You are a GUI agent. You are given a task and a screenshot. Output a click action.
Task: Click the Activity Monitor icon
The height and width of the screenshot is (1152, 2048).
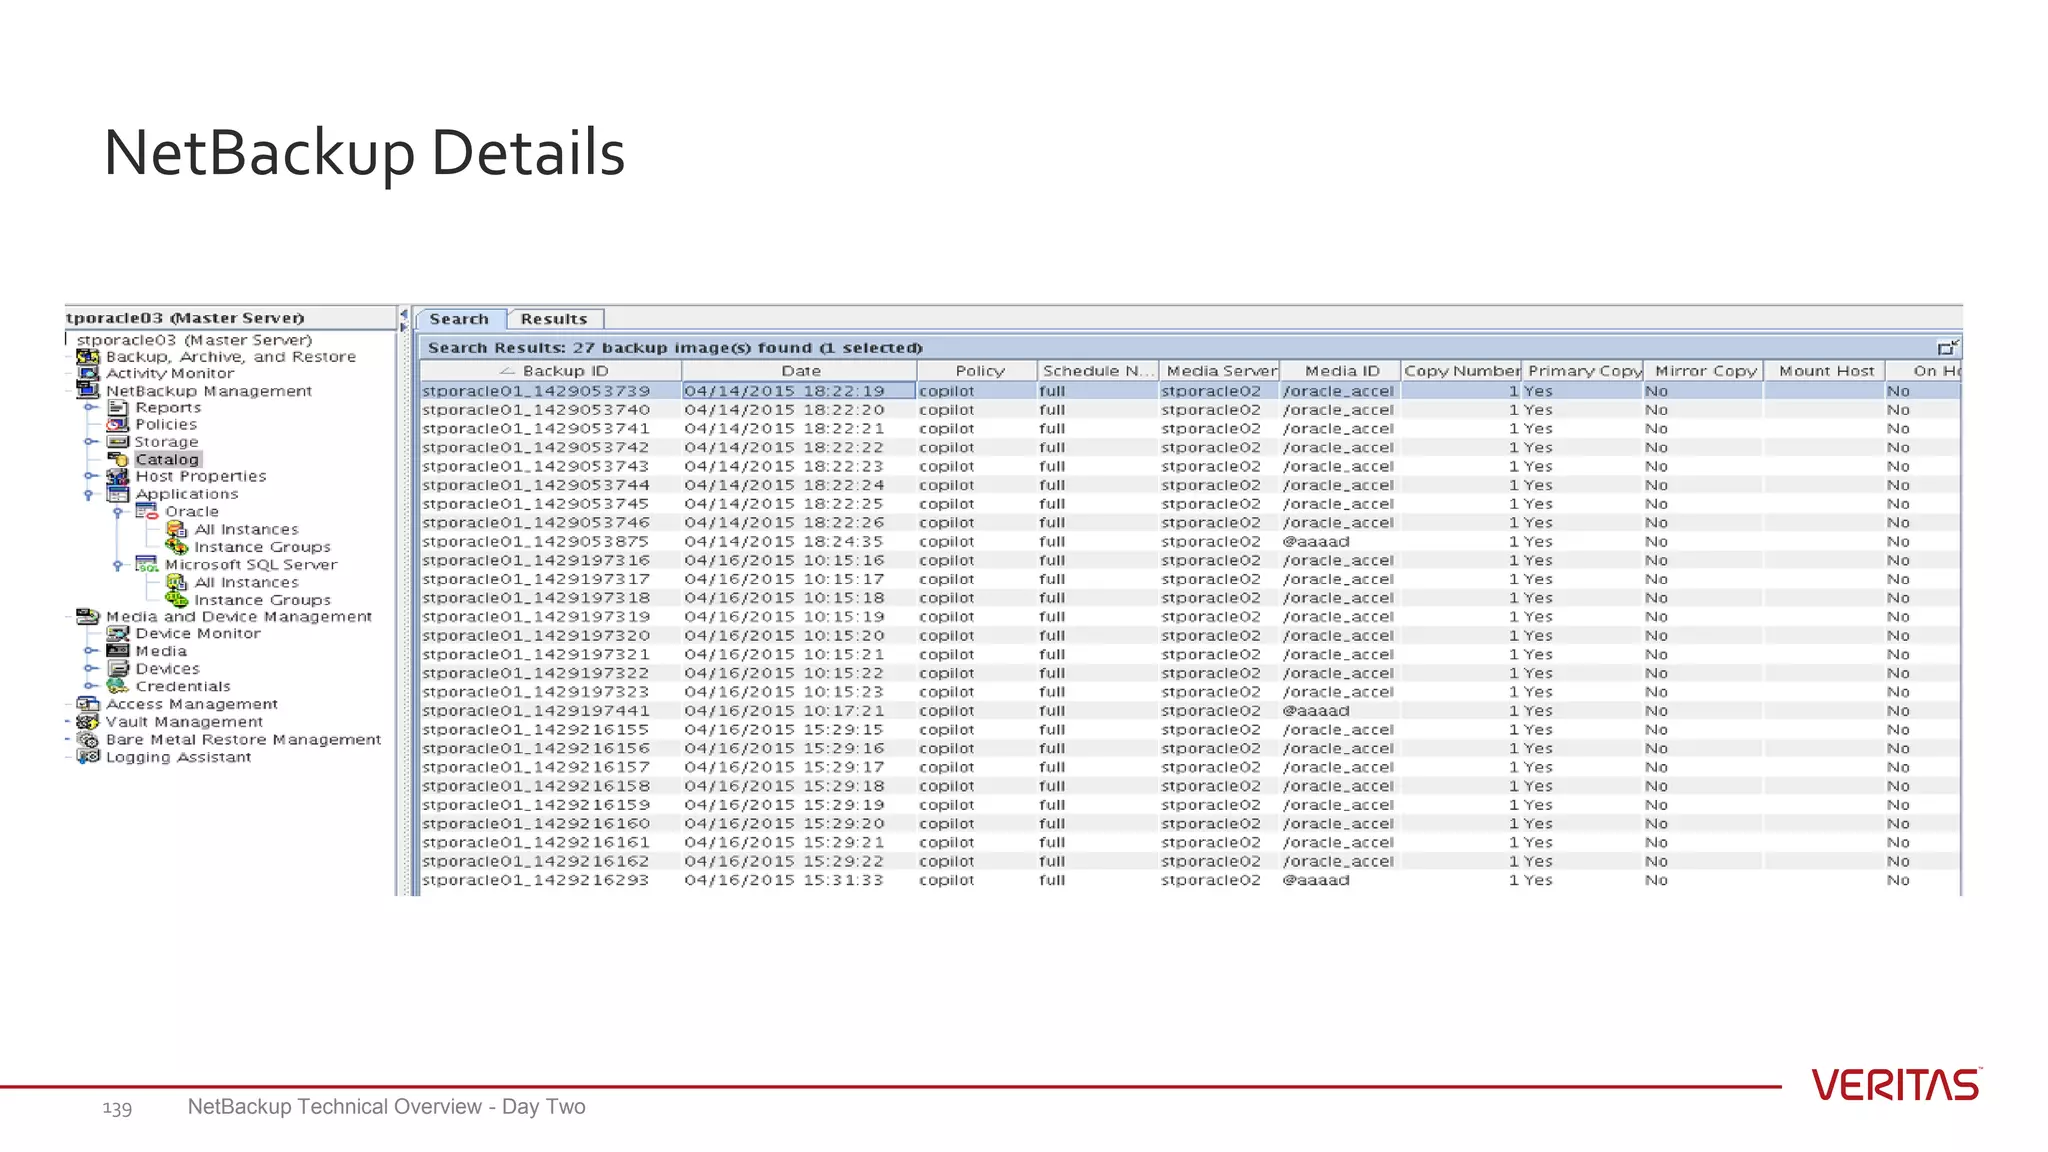[88, 374]
